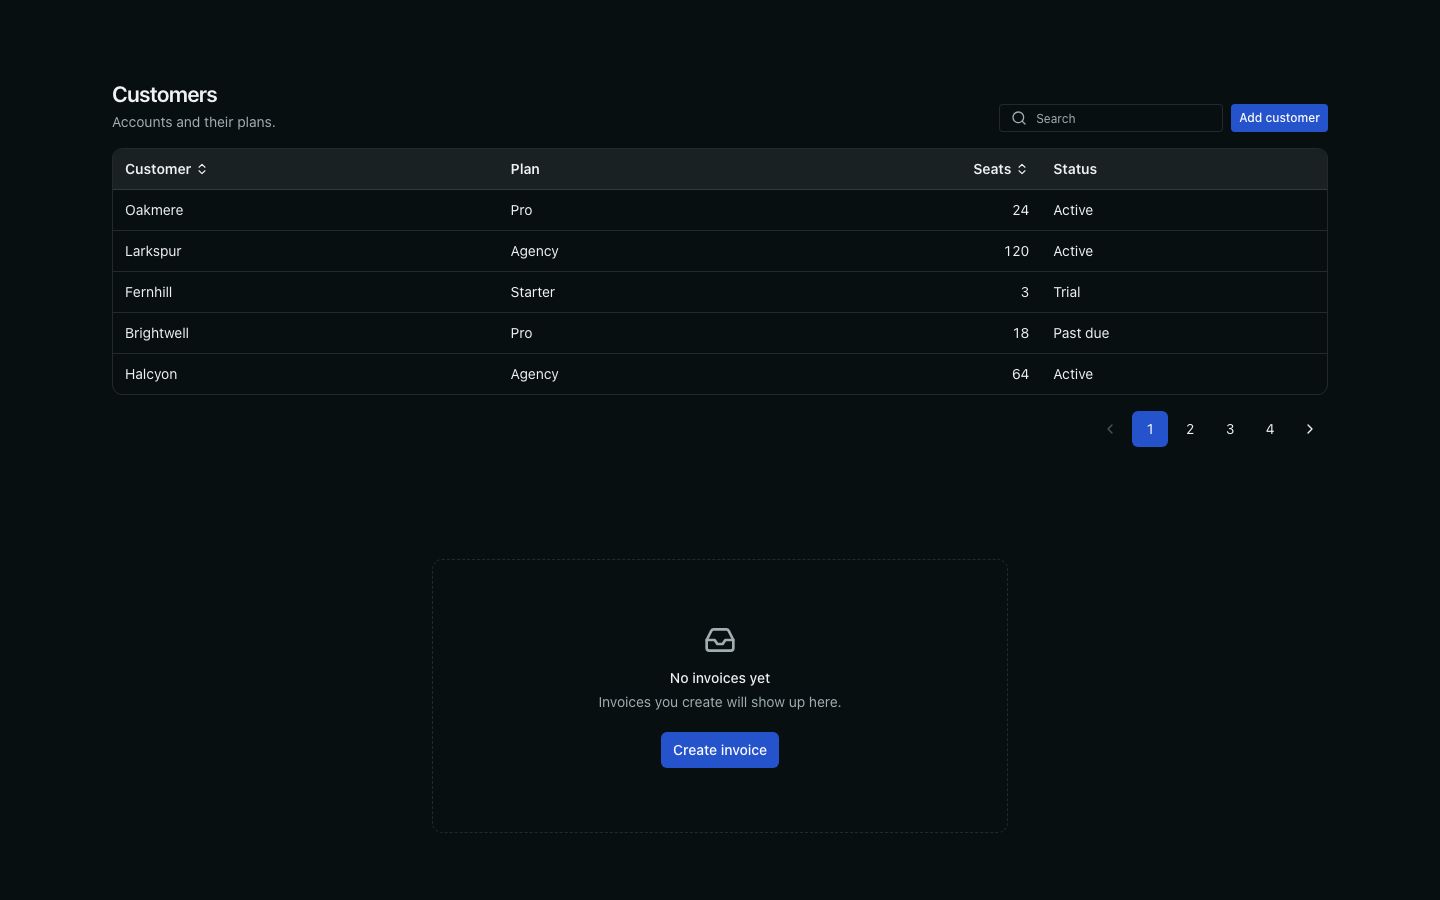This screenshot has height=900, width=1440.
Task: Click the empty inbox tray icon
Action: (x=720, y=640)
